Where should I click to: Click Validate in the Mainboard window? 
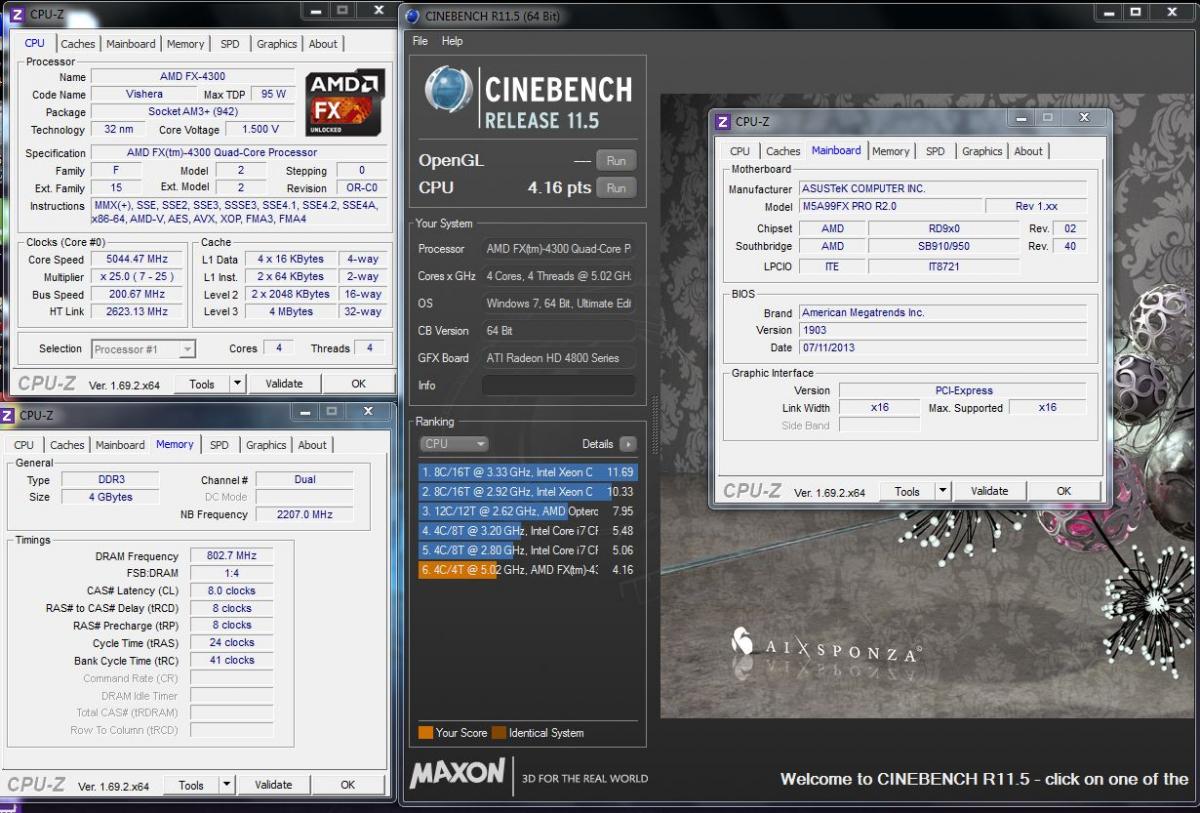[989, 491]
